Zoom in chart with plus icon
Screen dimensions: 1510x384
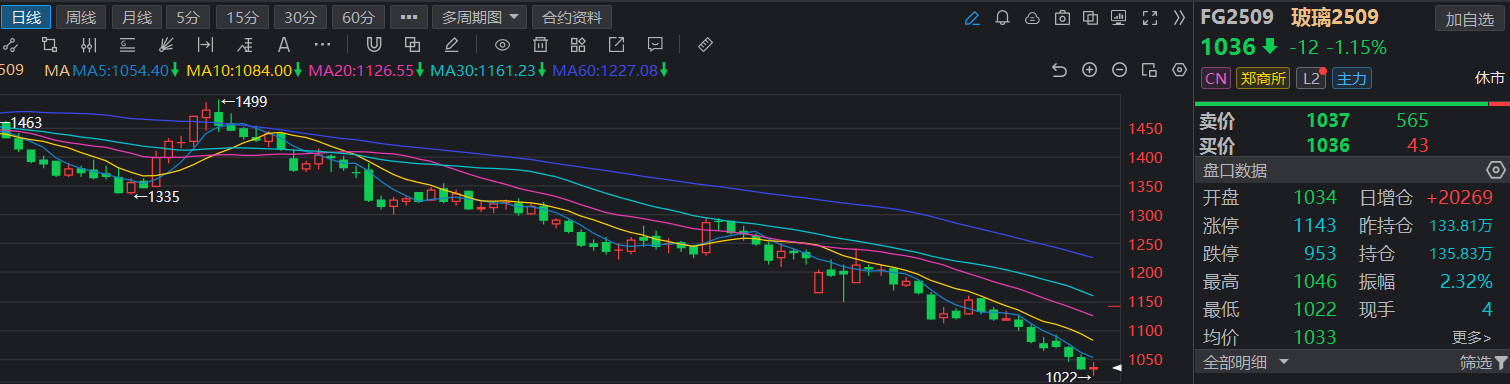[x=1090, y=70]
